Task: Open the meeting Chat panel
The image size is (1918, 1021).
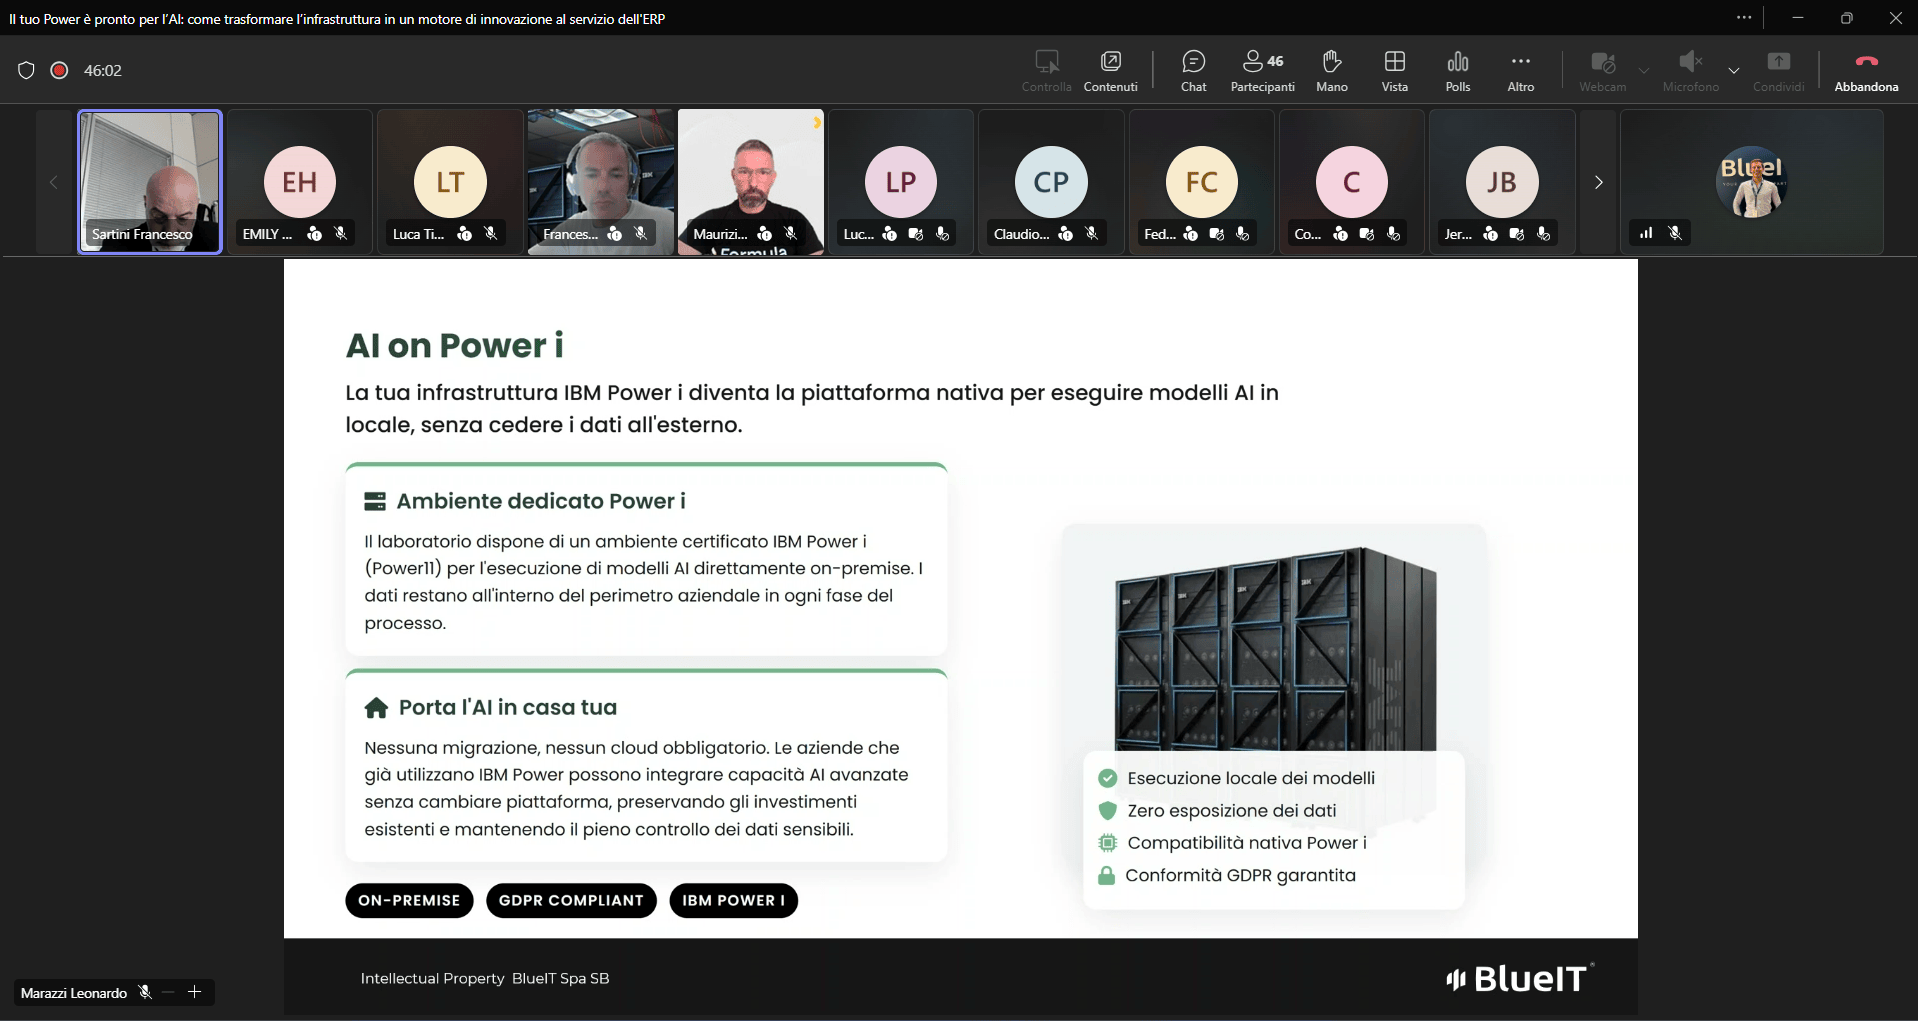Action: coord(1193,71)
